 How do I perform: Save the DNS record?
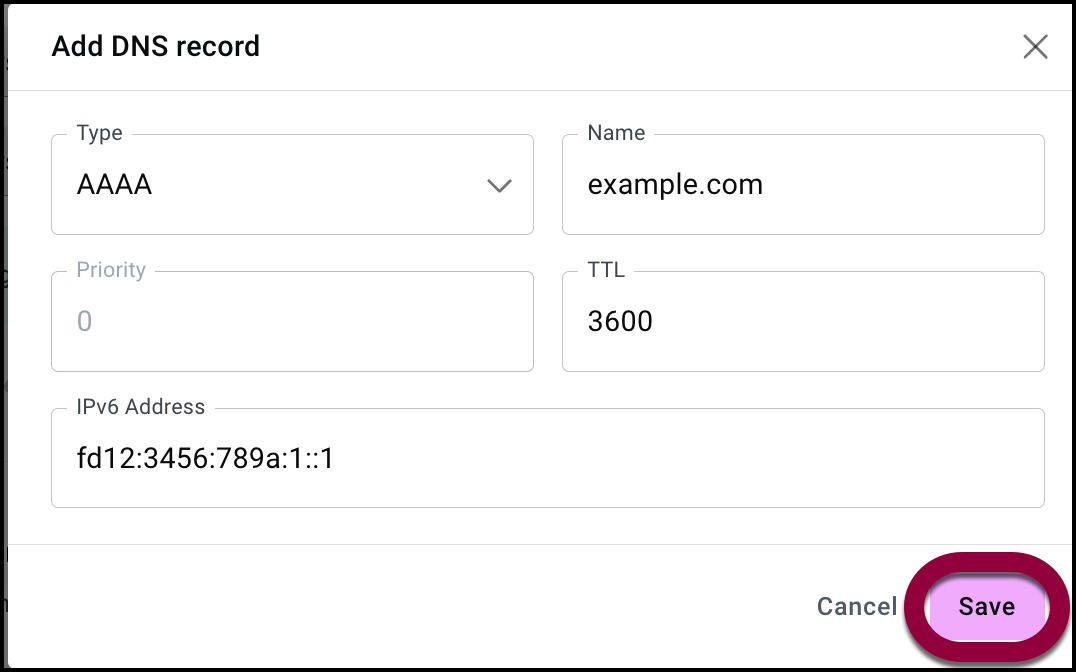point(986,607)
